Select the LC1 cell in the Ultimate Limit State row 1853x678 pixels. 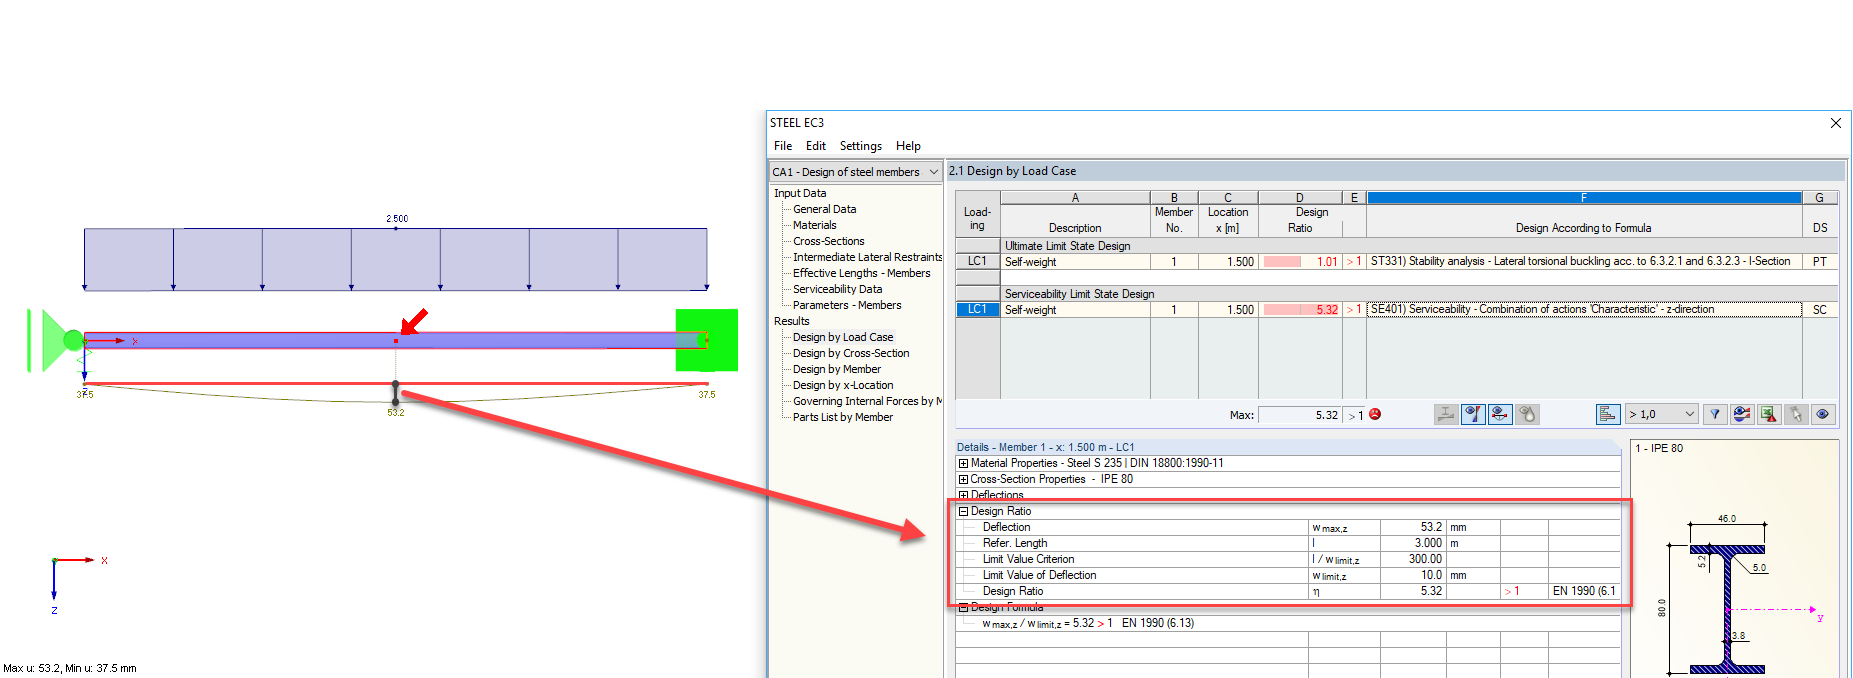coord(977,261)
